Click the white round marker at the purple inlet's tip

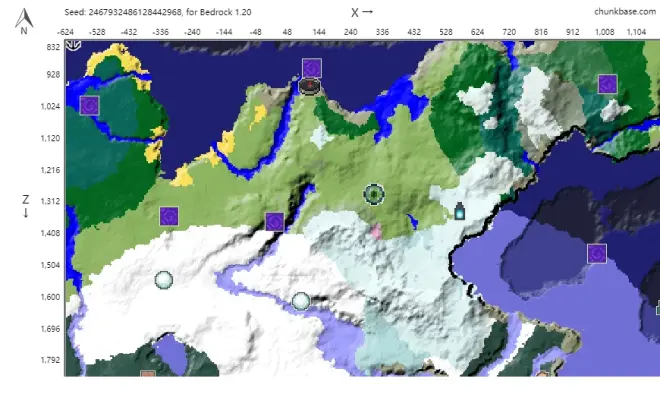301,300
